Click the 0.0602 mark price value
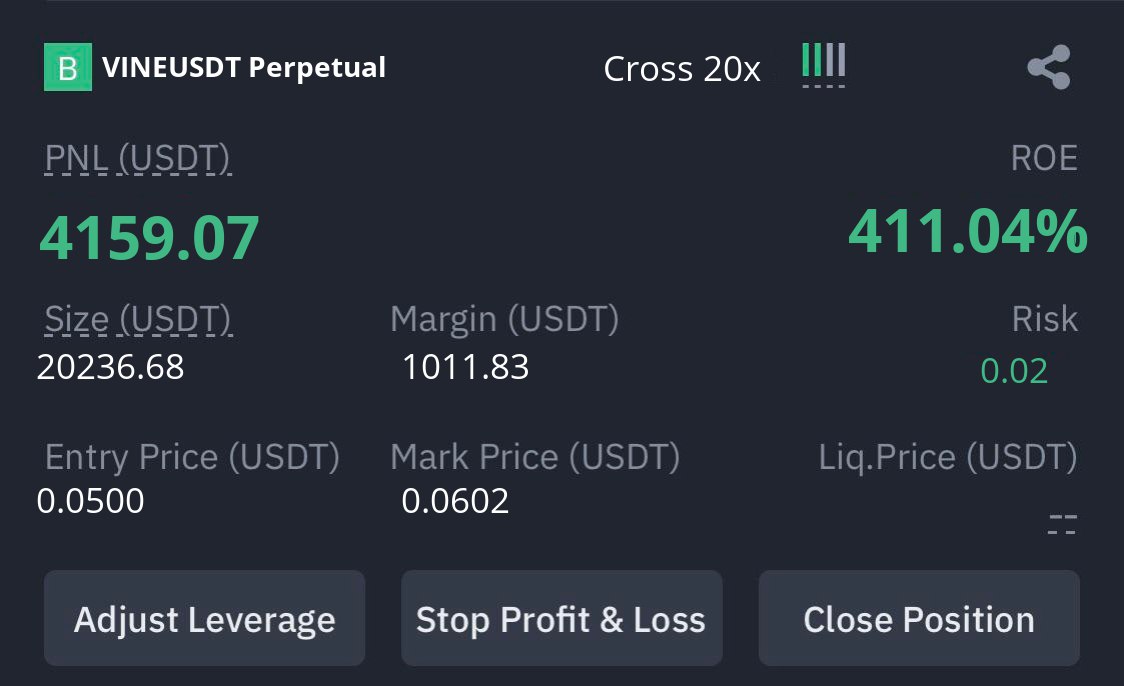Image resolution: width=1124 pixels, height=686 pixels. tap(455, 500)
